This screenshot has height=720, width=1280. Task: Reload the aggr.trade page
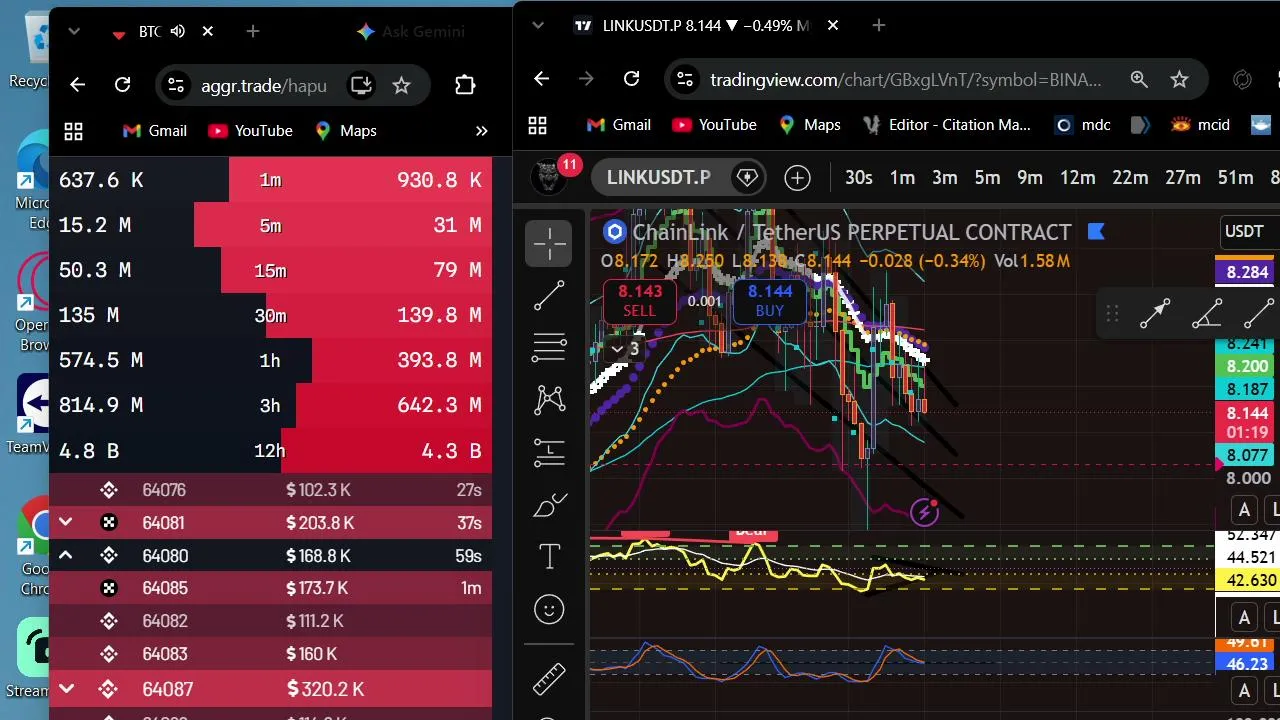pyautogui.click(x=122, y=85)
